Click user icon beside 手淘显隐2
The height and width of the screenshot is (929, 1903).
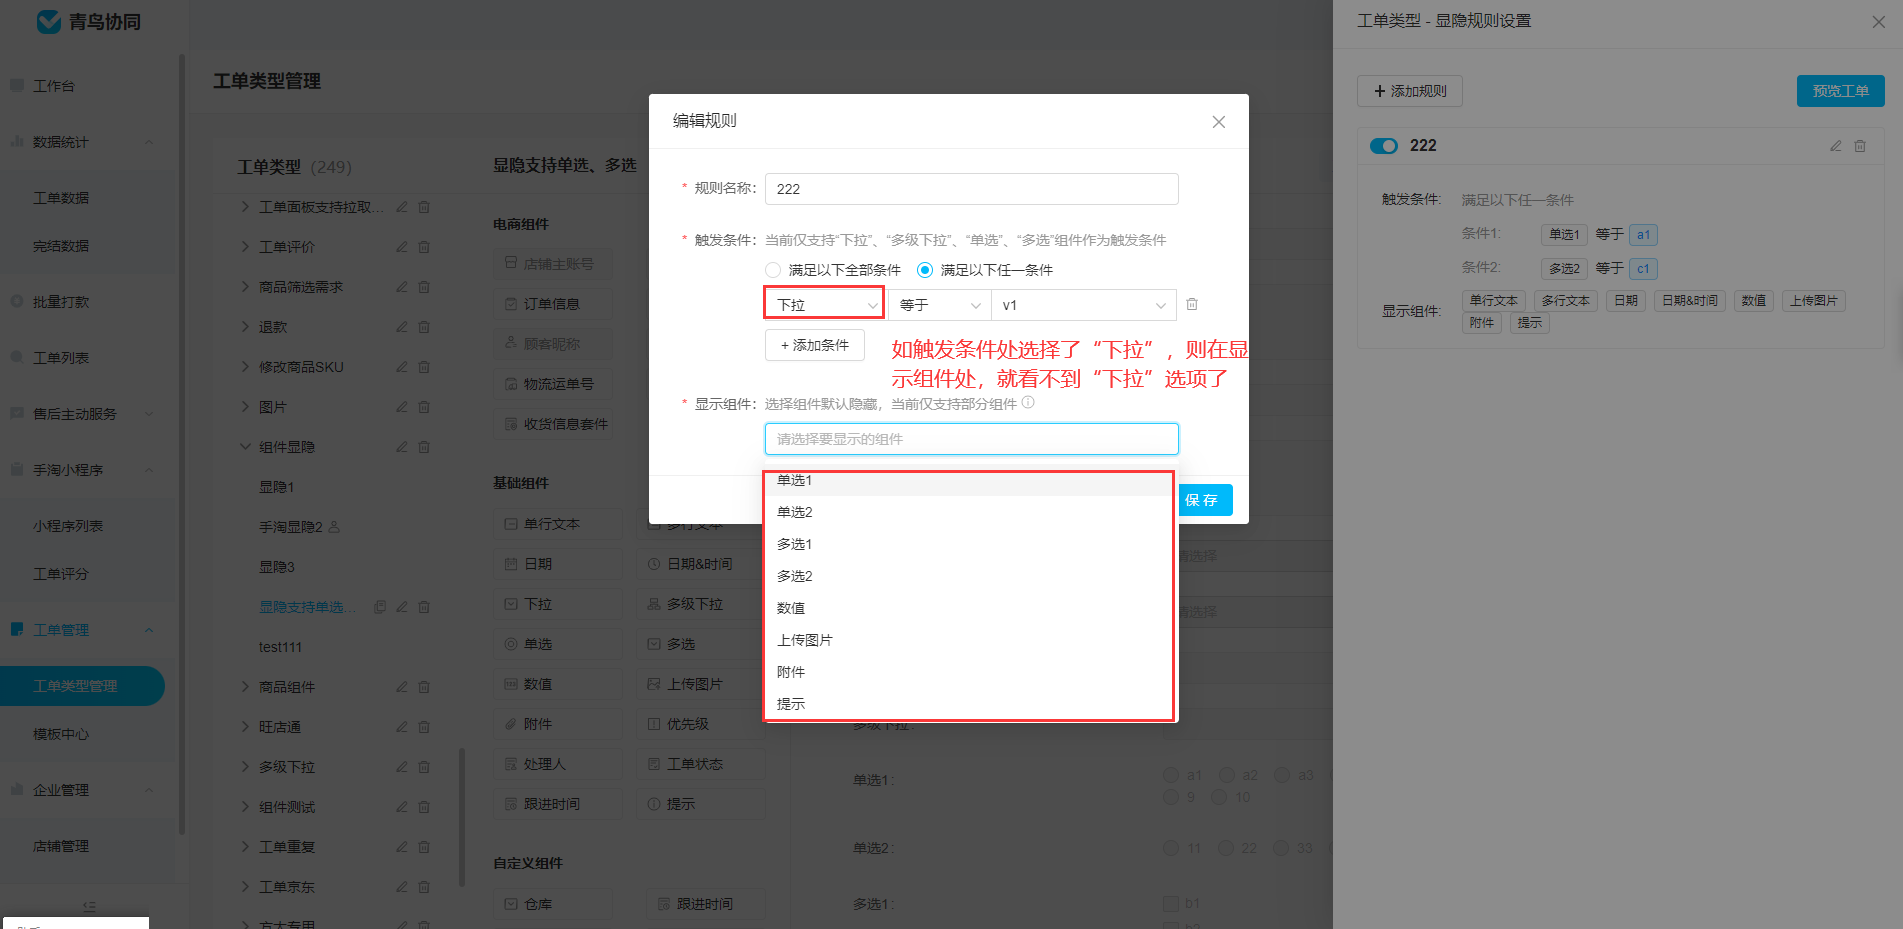[x=334, y=527]
